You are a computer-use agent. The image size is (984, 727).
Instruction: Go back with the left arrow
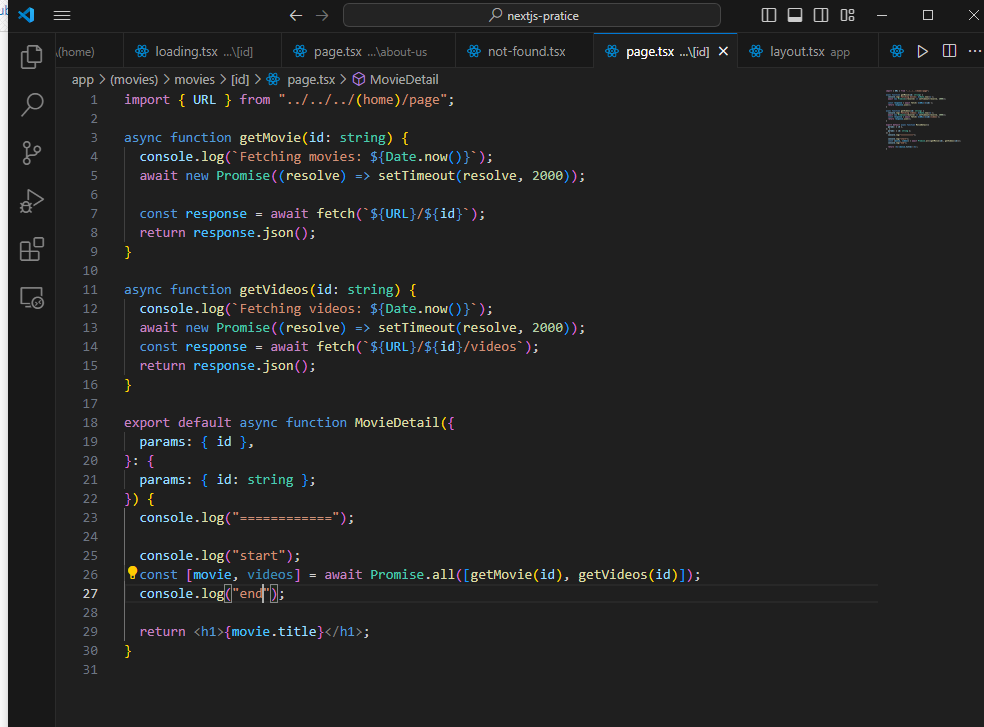coord(295,15)
